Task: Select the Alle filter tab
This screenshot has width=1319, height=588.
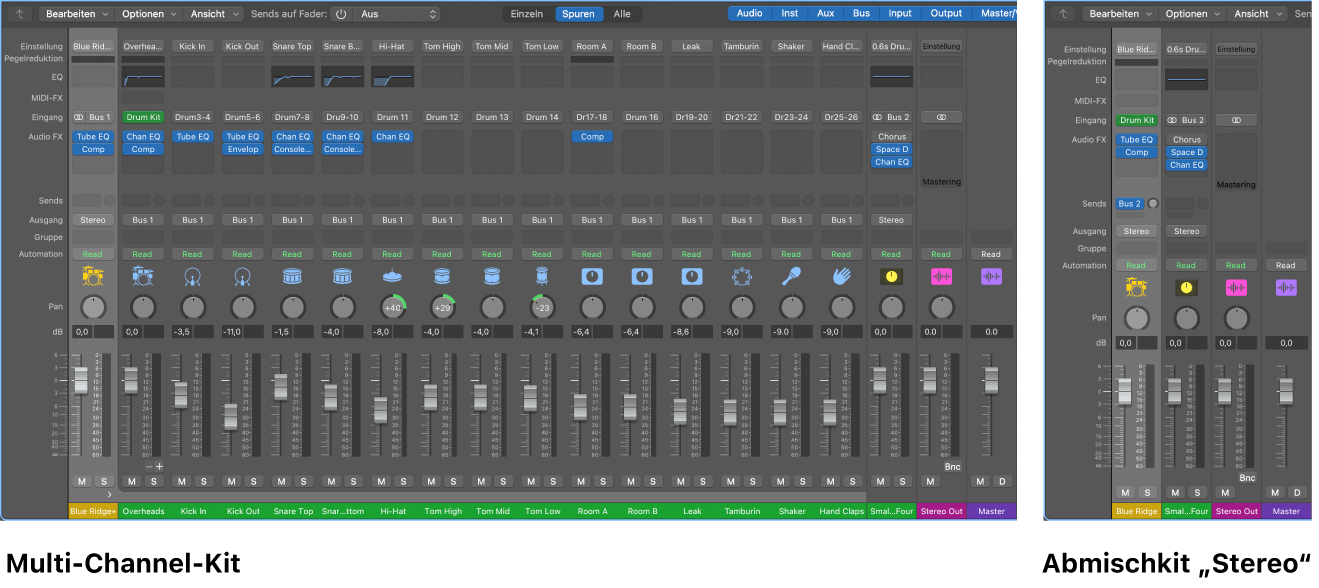Action: click(x=623, y=14)
